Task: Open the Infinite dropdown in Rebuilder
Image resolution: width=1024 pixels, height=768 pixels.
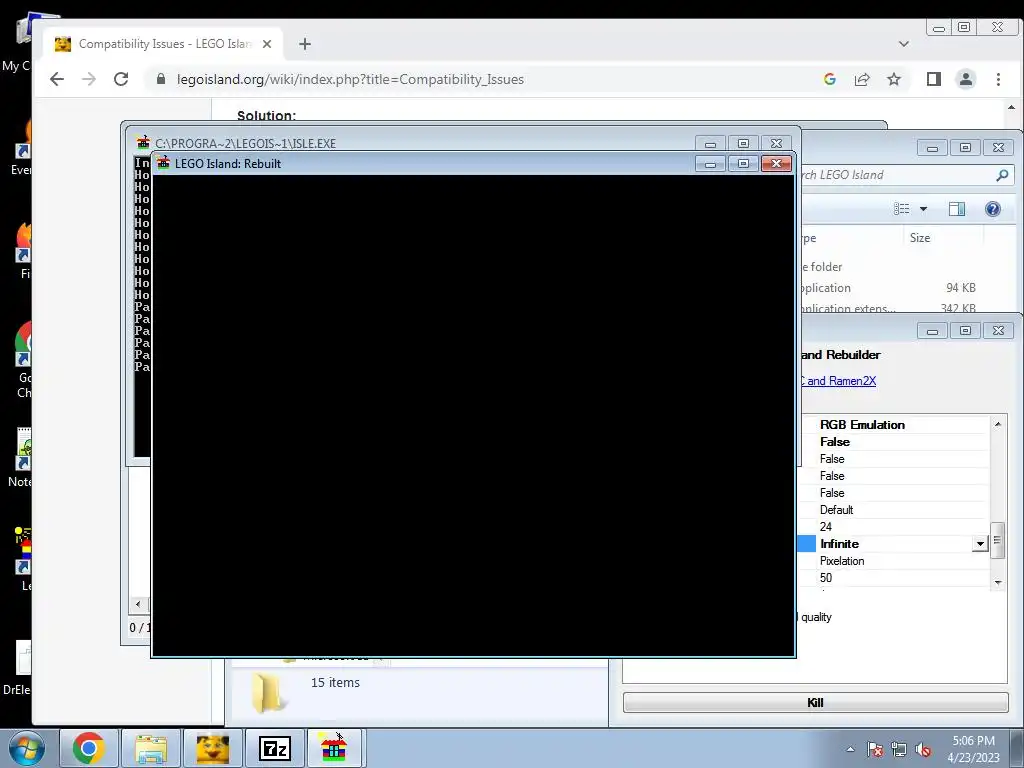Action: point(980,544)
